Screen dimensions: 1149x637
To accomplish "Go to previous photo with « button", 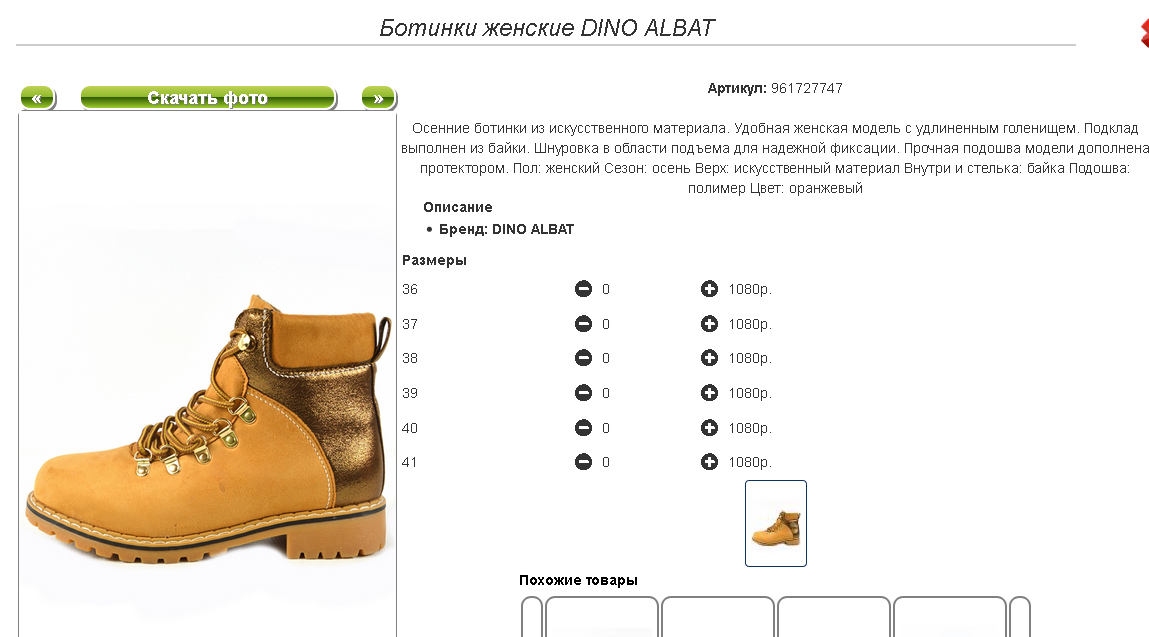I will point(37,97).
